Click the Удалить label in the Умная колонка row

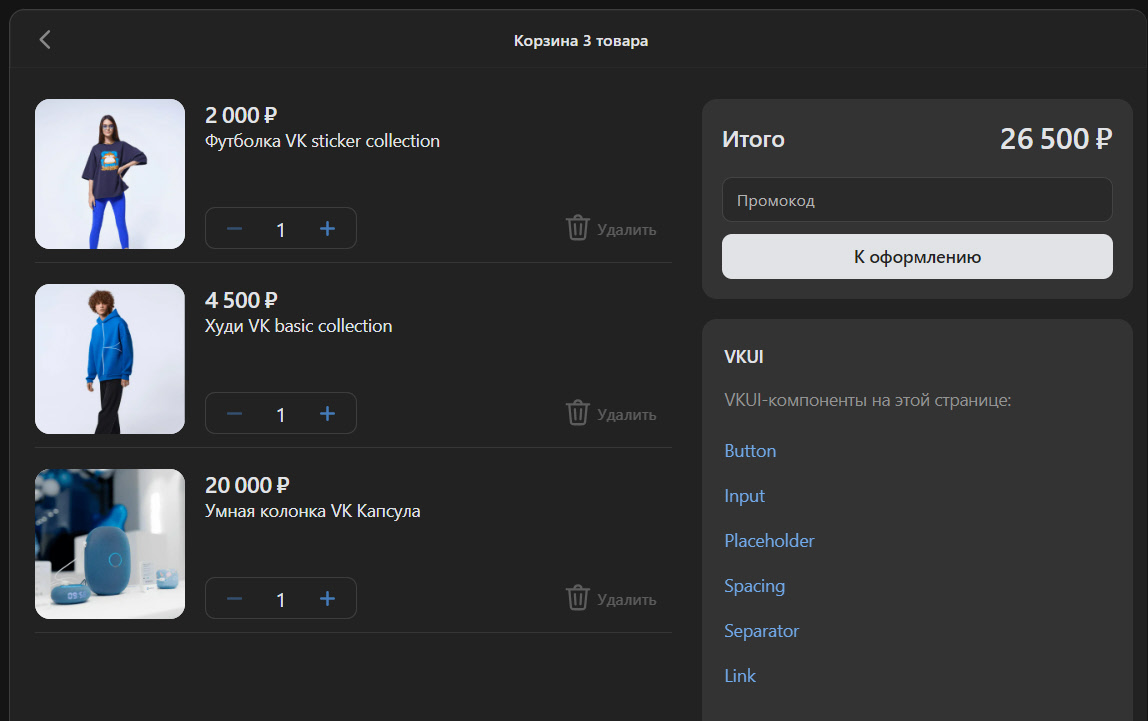627,600
